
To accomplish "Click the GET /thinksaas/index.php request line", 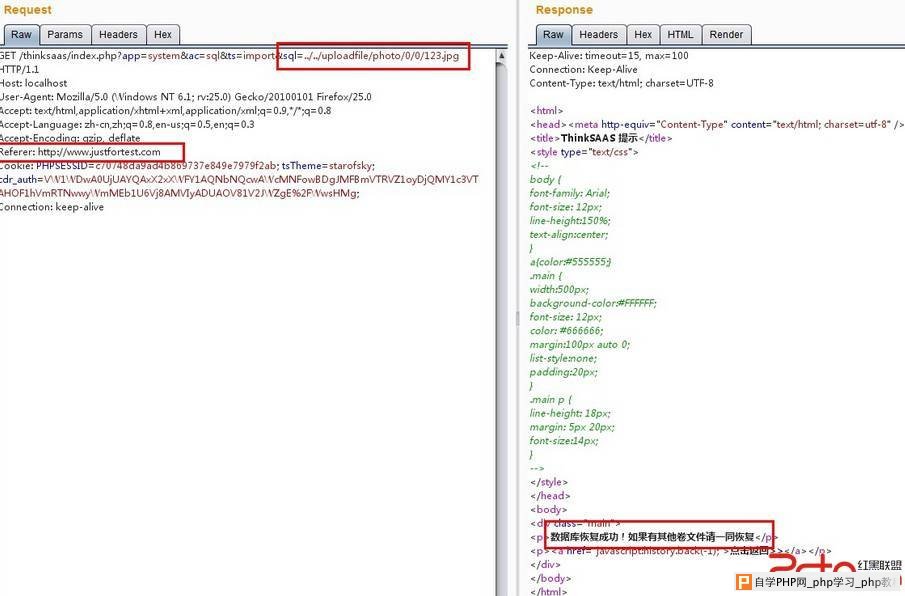I will (x=230, y=56).
